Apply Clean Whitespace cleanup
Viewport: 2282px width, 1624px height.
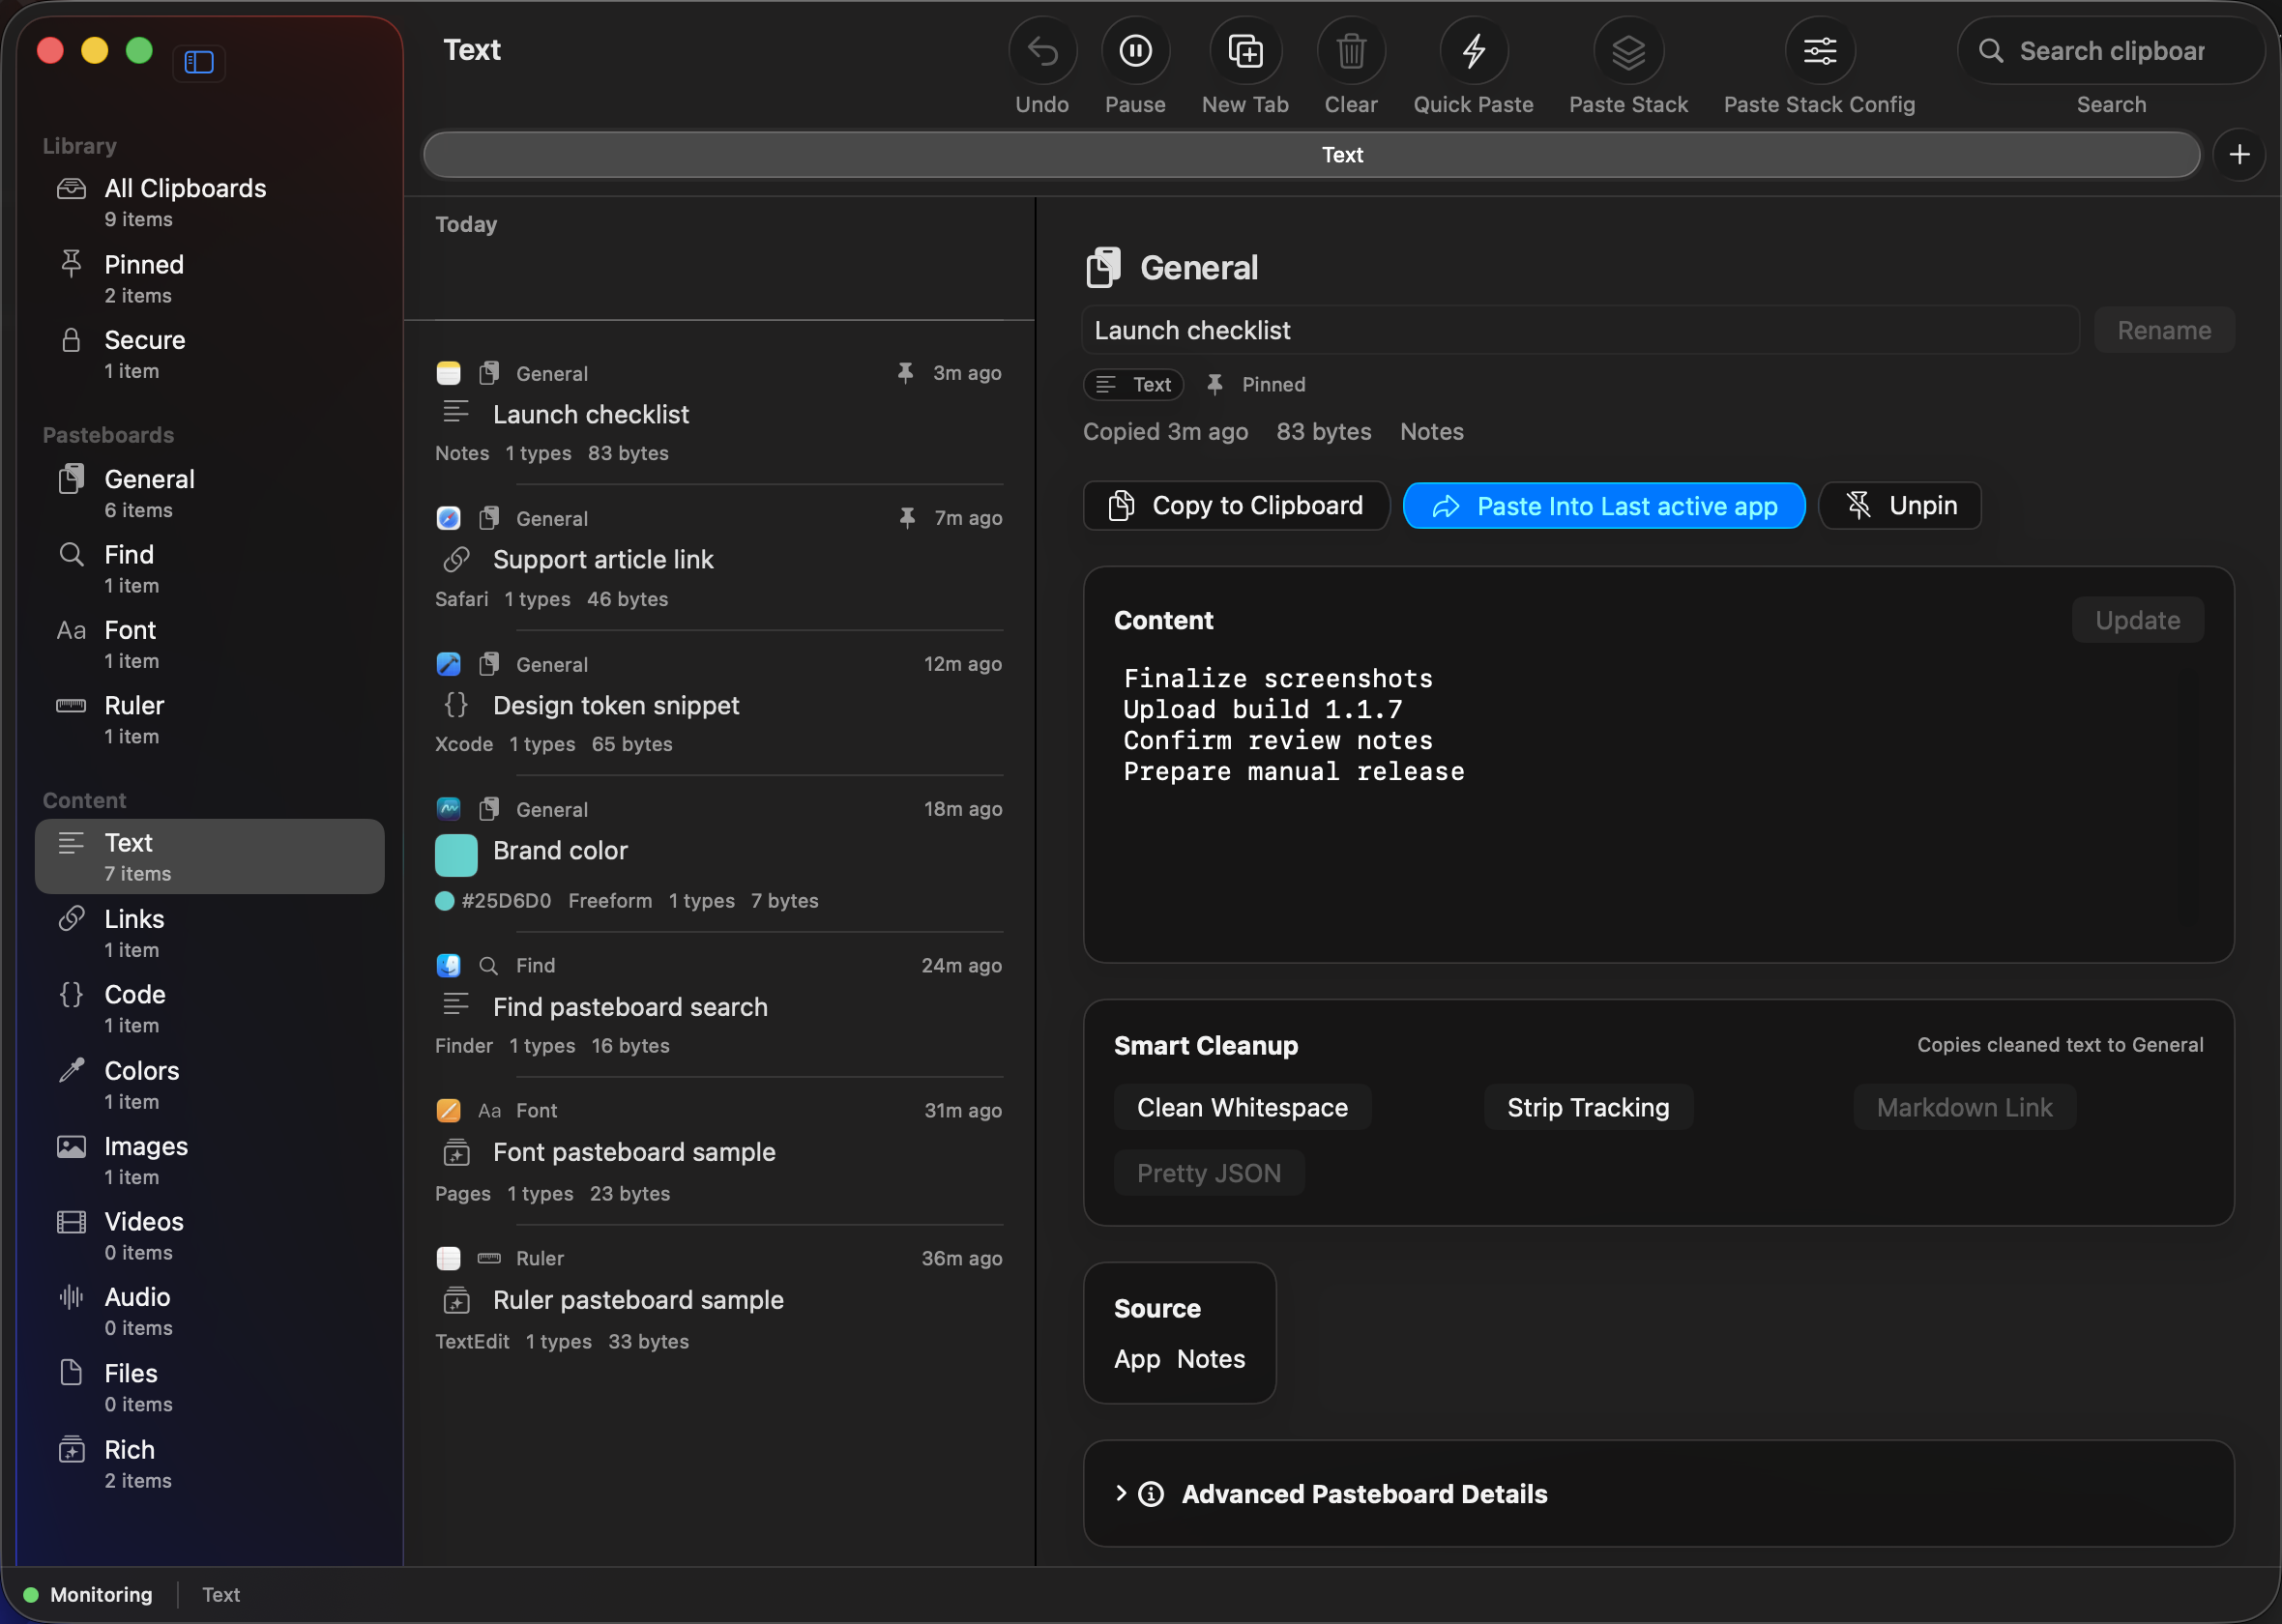[1242, 1107]
